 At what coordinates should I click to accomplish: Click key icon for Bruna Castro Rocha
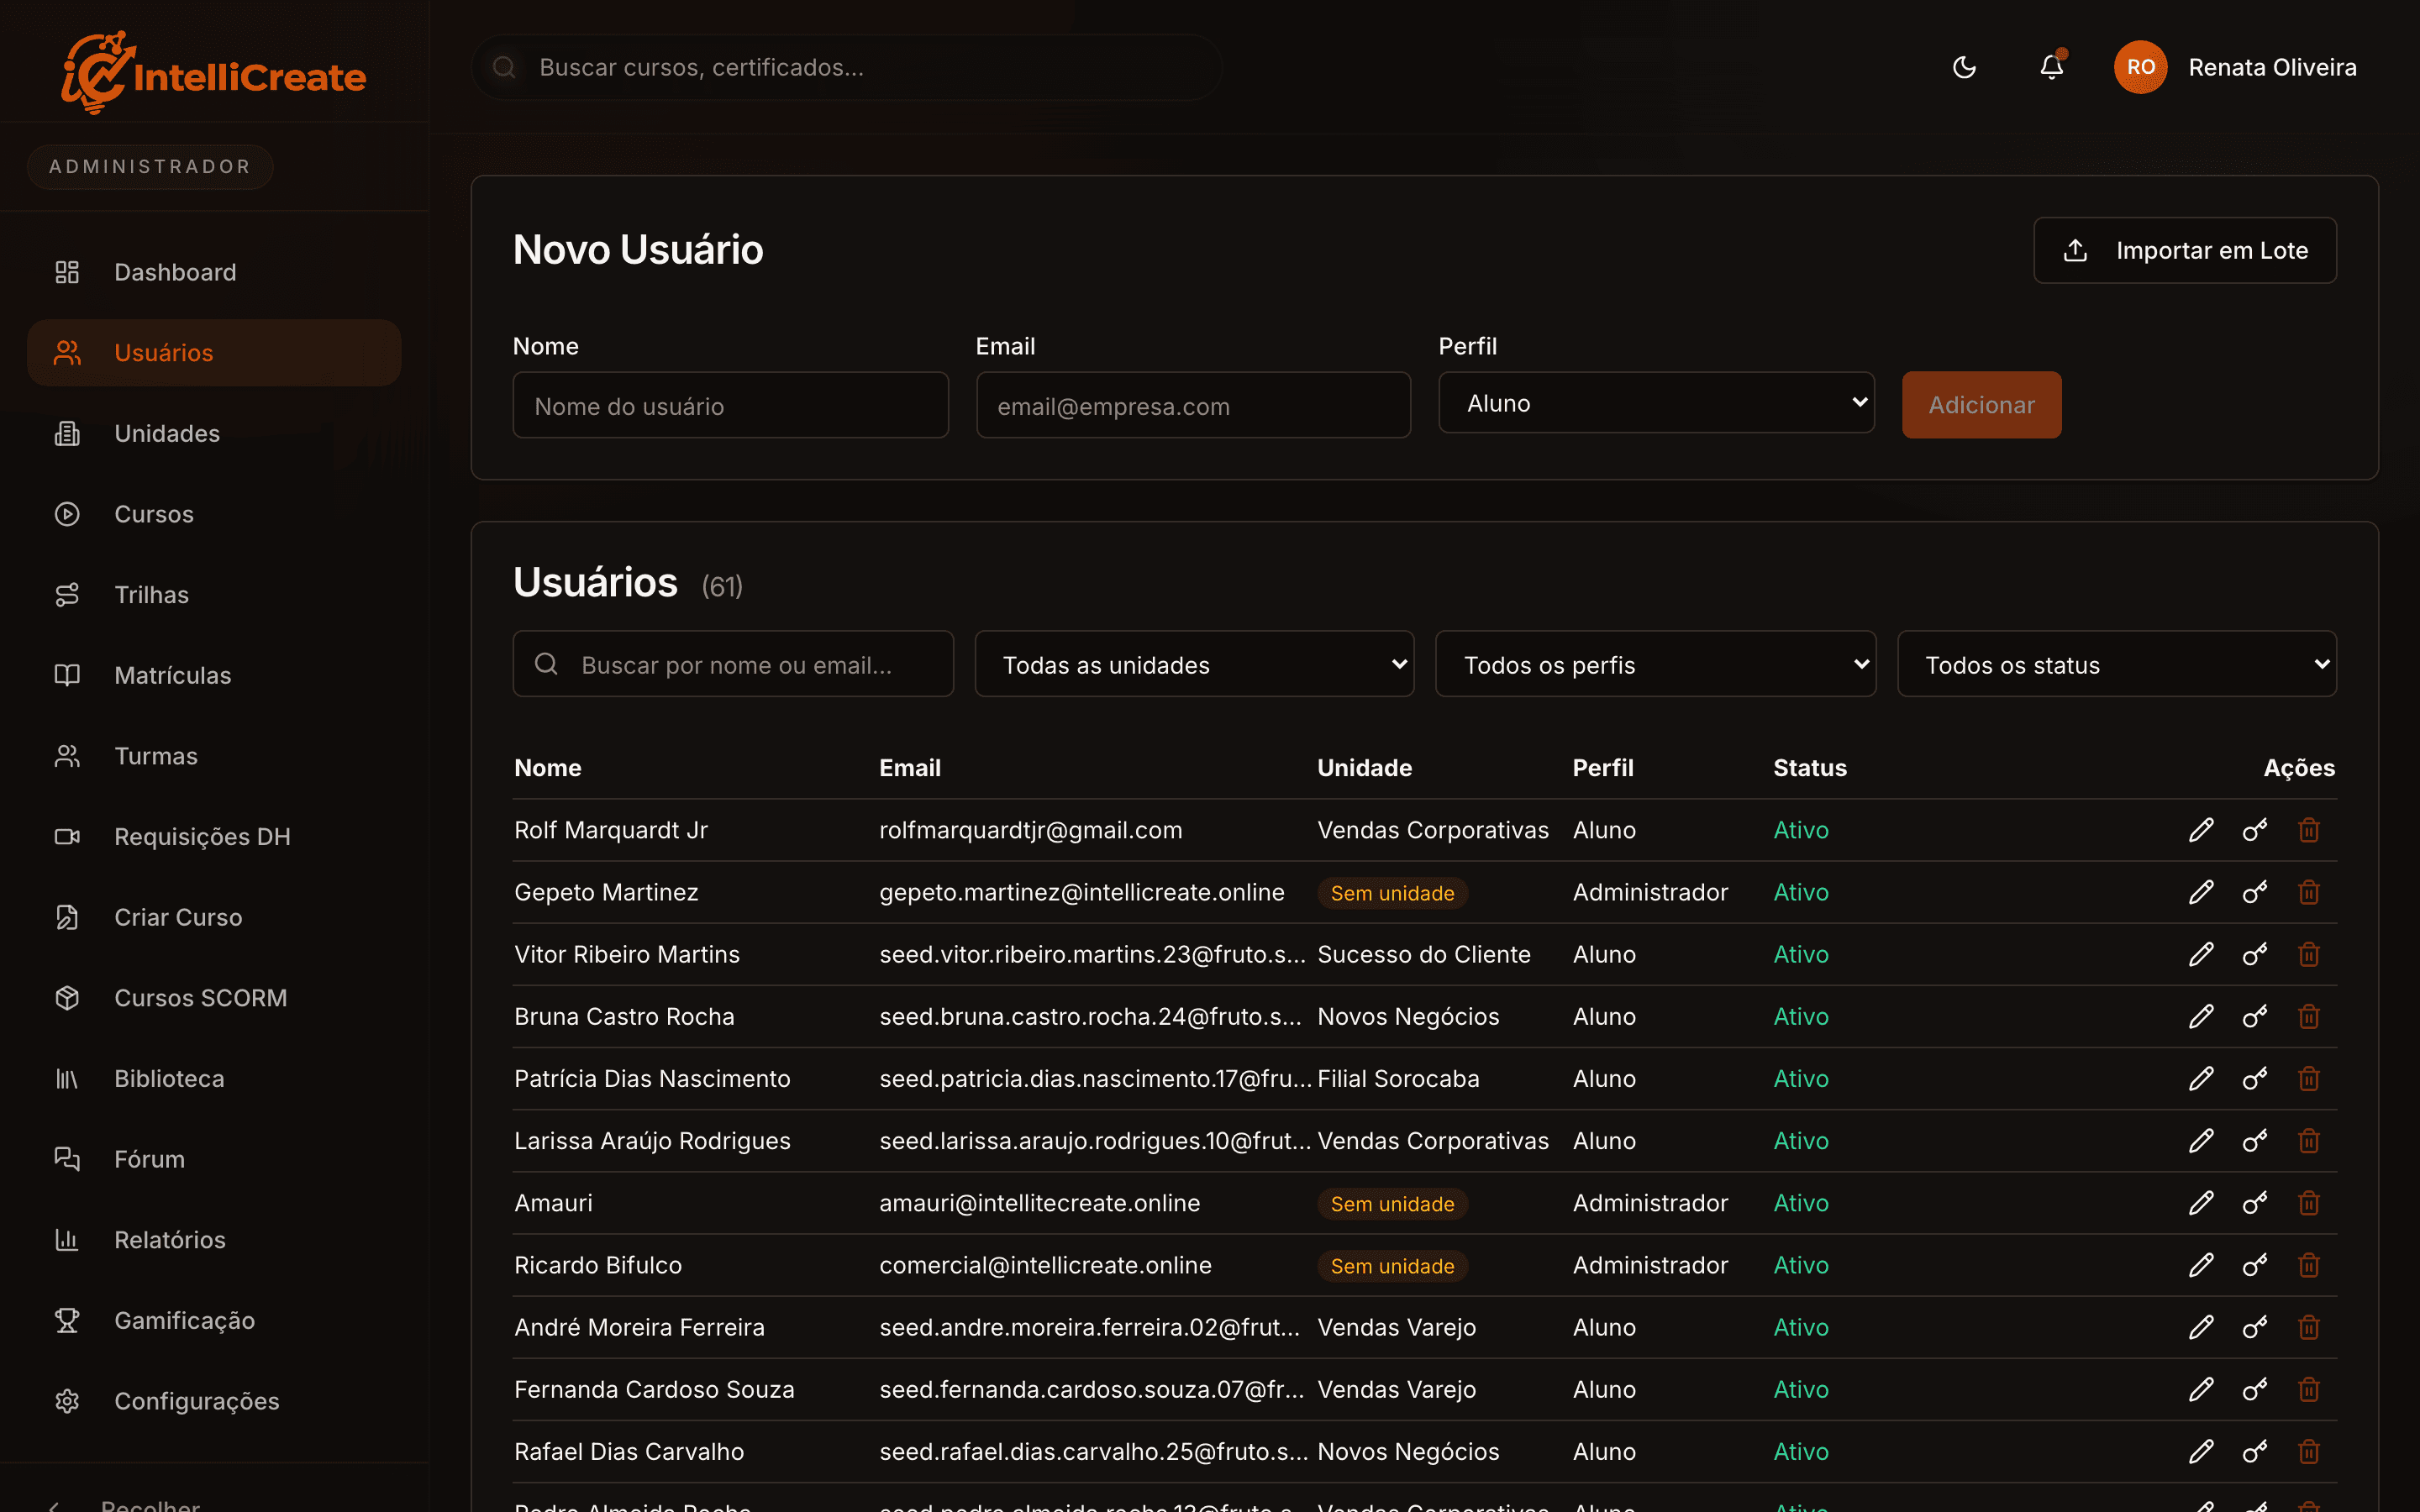(x=2255, y=1016)
